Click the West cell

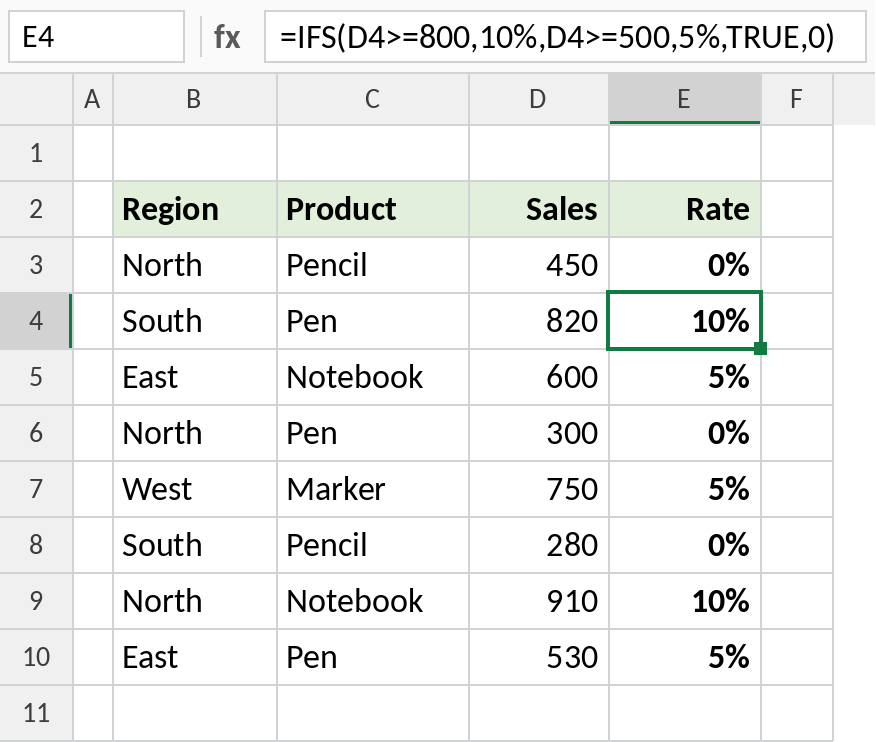[x=195, y=489]
